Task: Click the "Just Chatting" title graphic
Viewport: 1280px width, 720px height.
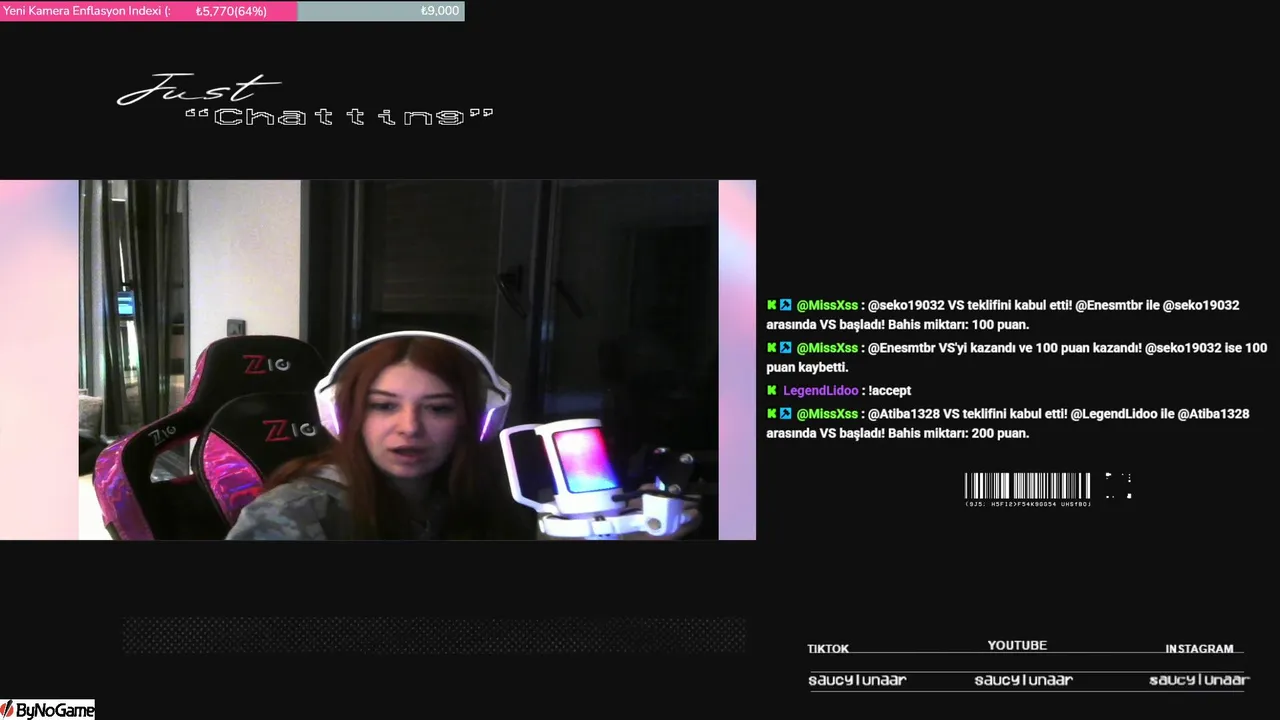Action: pos(305,101)
